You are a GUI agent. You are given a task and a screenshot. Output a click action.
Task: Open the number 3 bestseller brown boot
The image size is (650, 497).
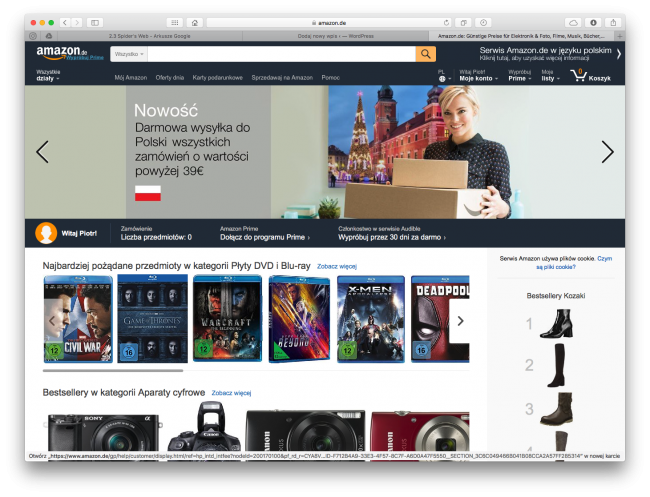[557, 409]
